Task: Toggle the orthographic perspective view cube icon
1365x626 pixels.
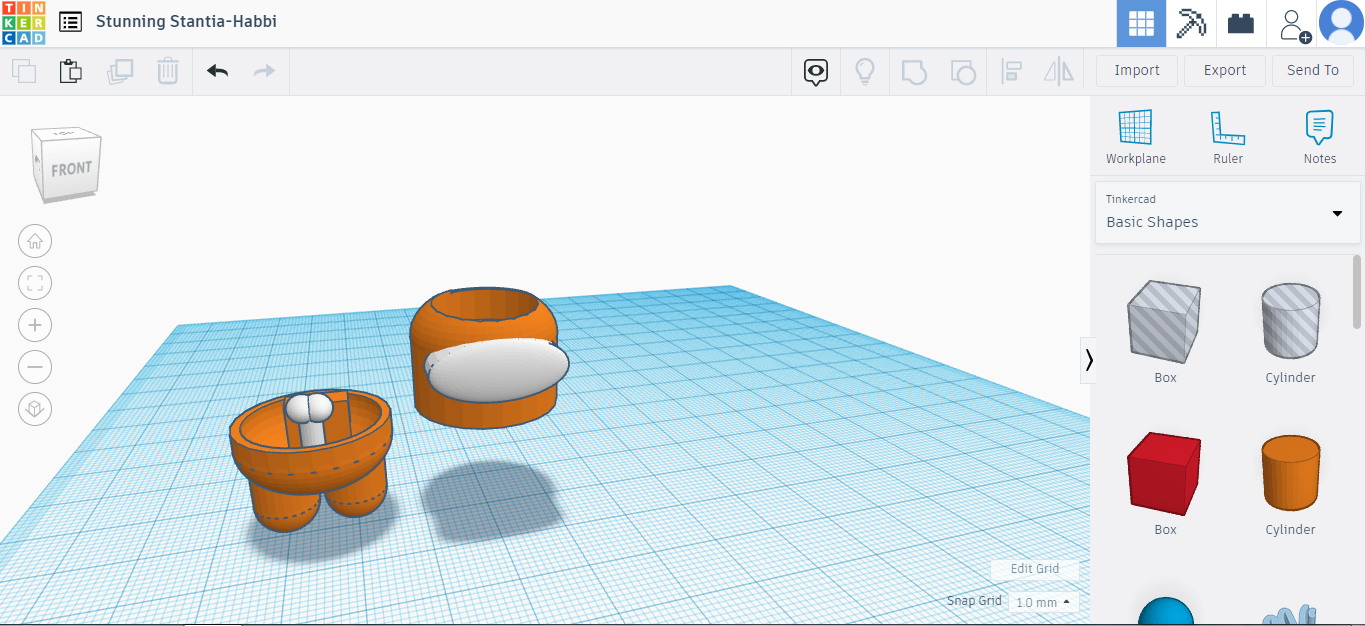Action: click(35, 409)
